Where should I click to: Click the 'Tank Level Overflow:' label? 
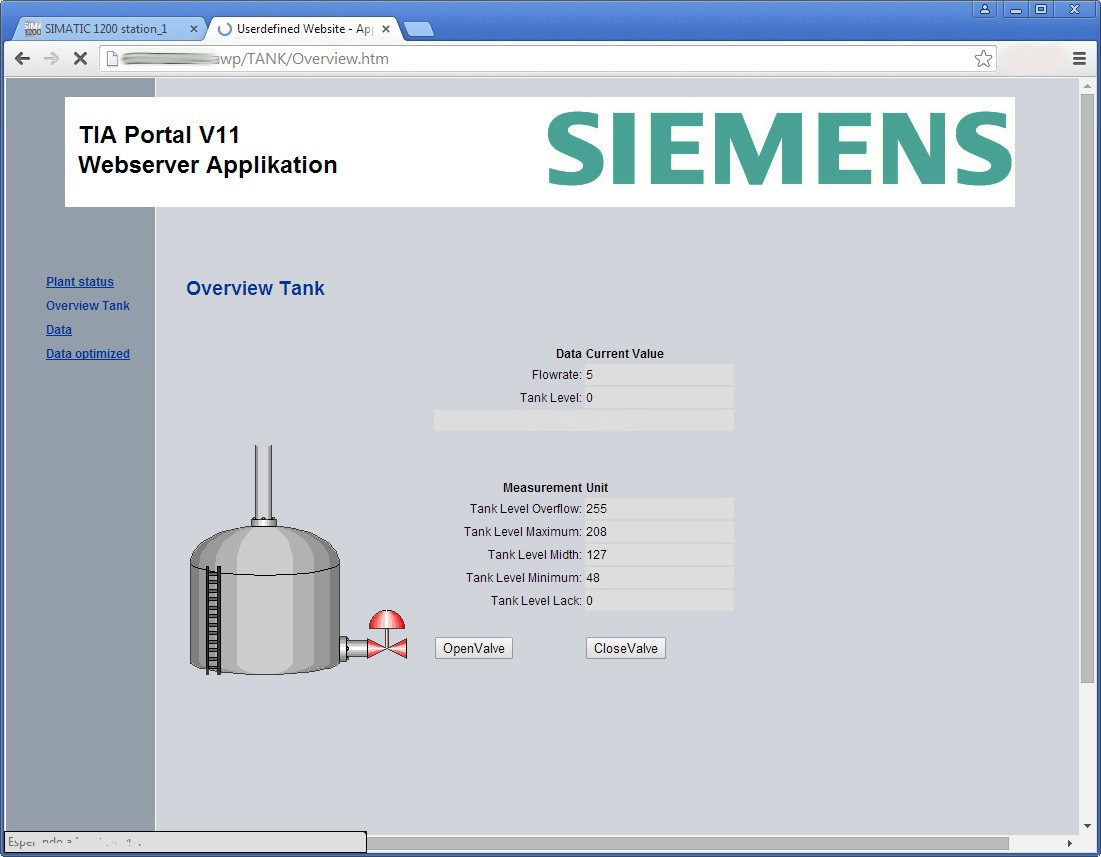tap(526, 509)
